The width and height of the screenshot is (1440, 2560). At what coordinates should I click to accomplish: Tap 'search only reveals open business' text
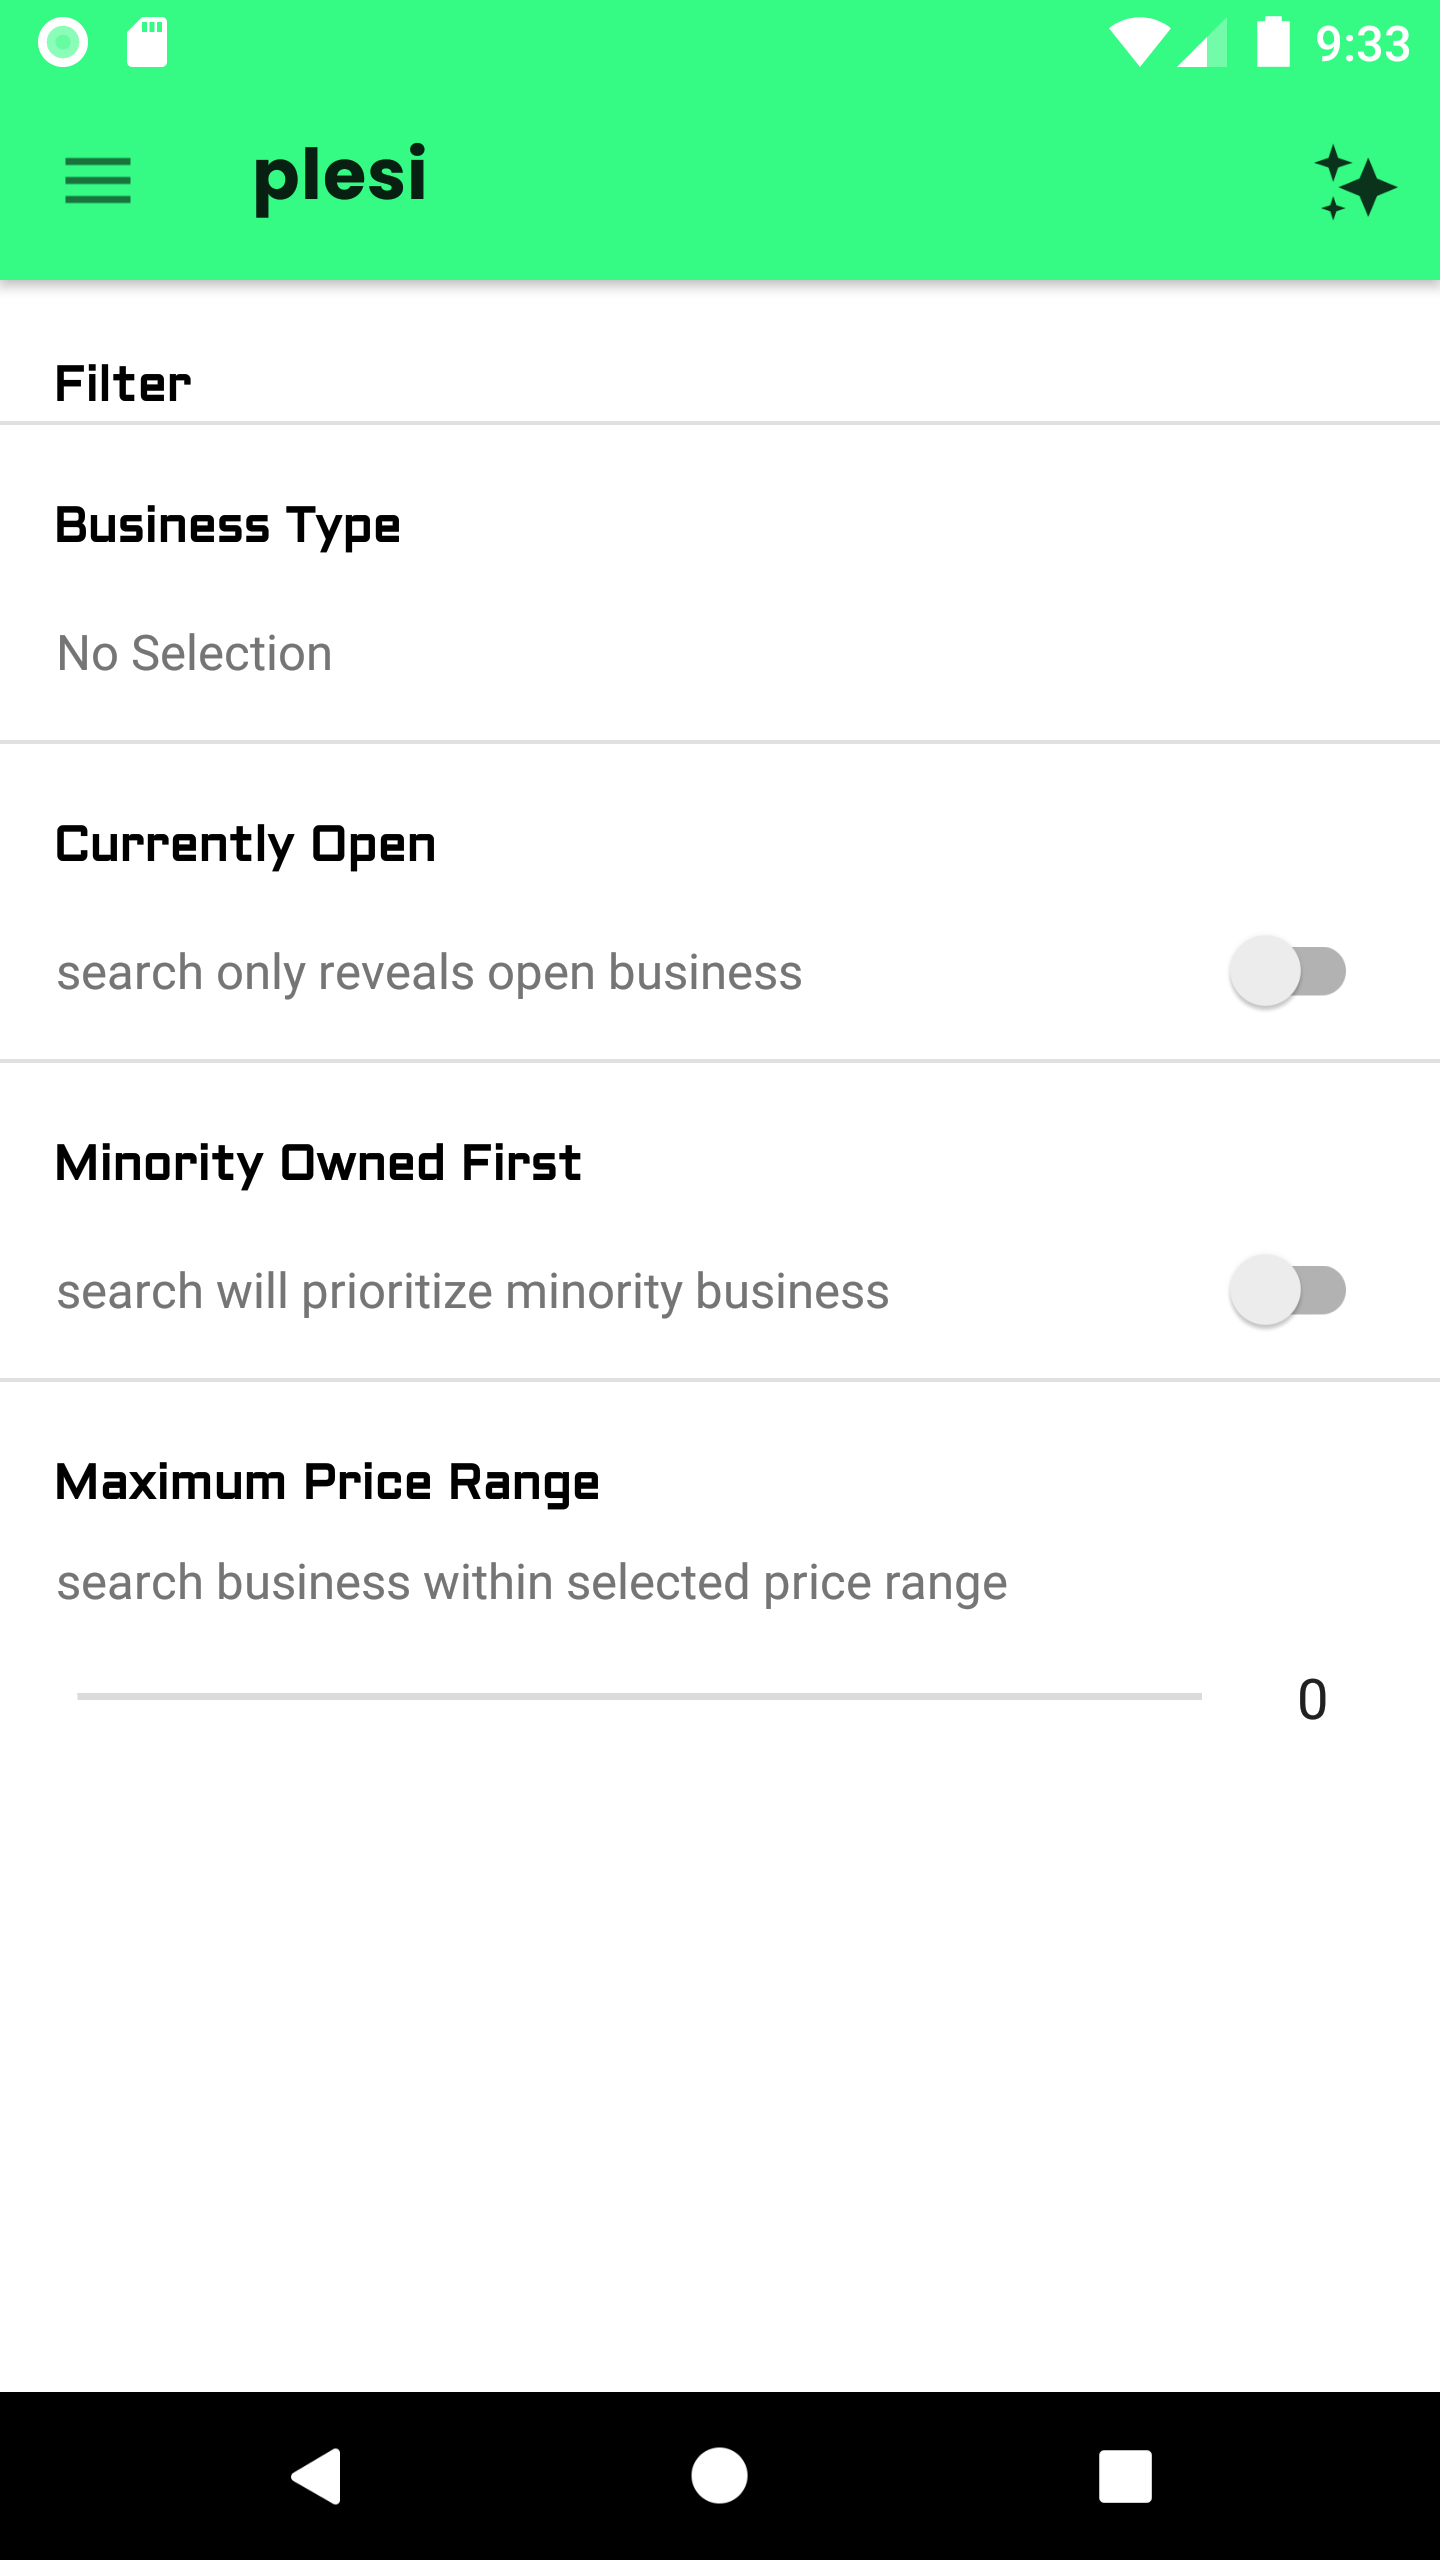tap(430, 973)
